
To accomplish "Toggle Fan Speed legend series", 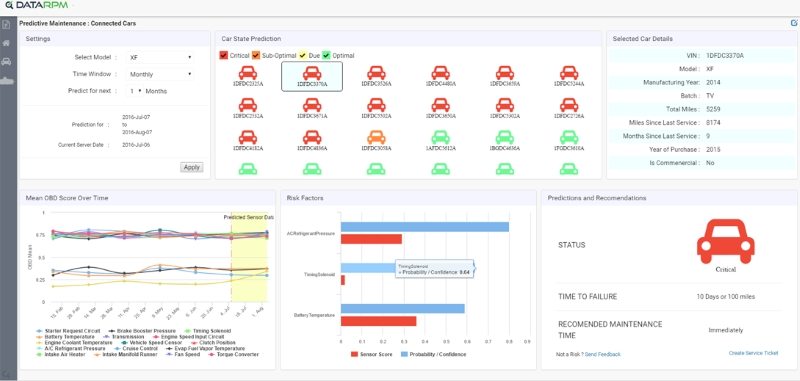I will pyautogui.click(x=184, y=354).
